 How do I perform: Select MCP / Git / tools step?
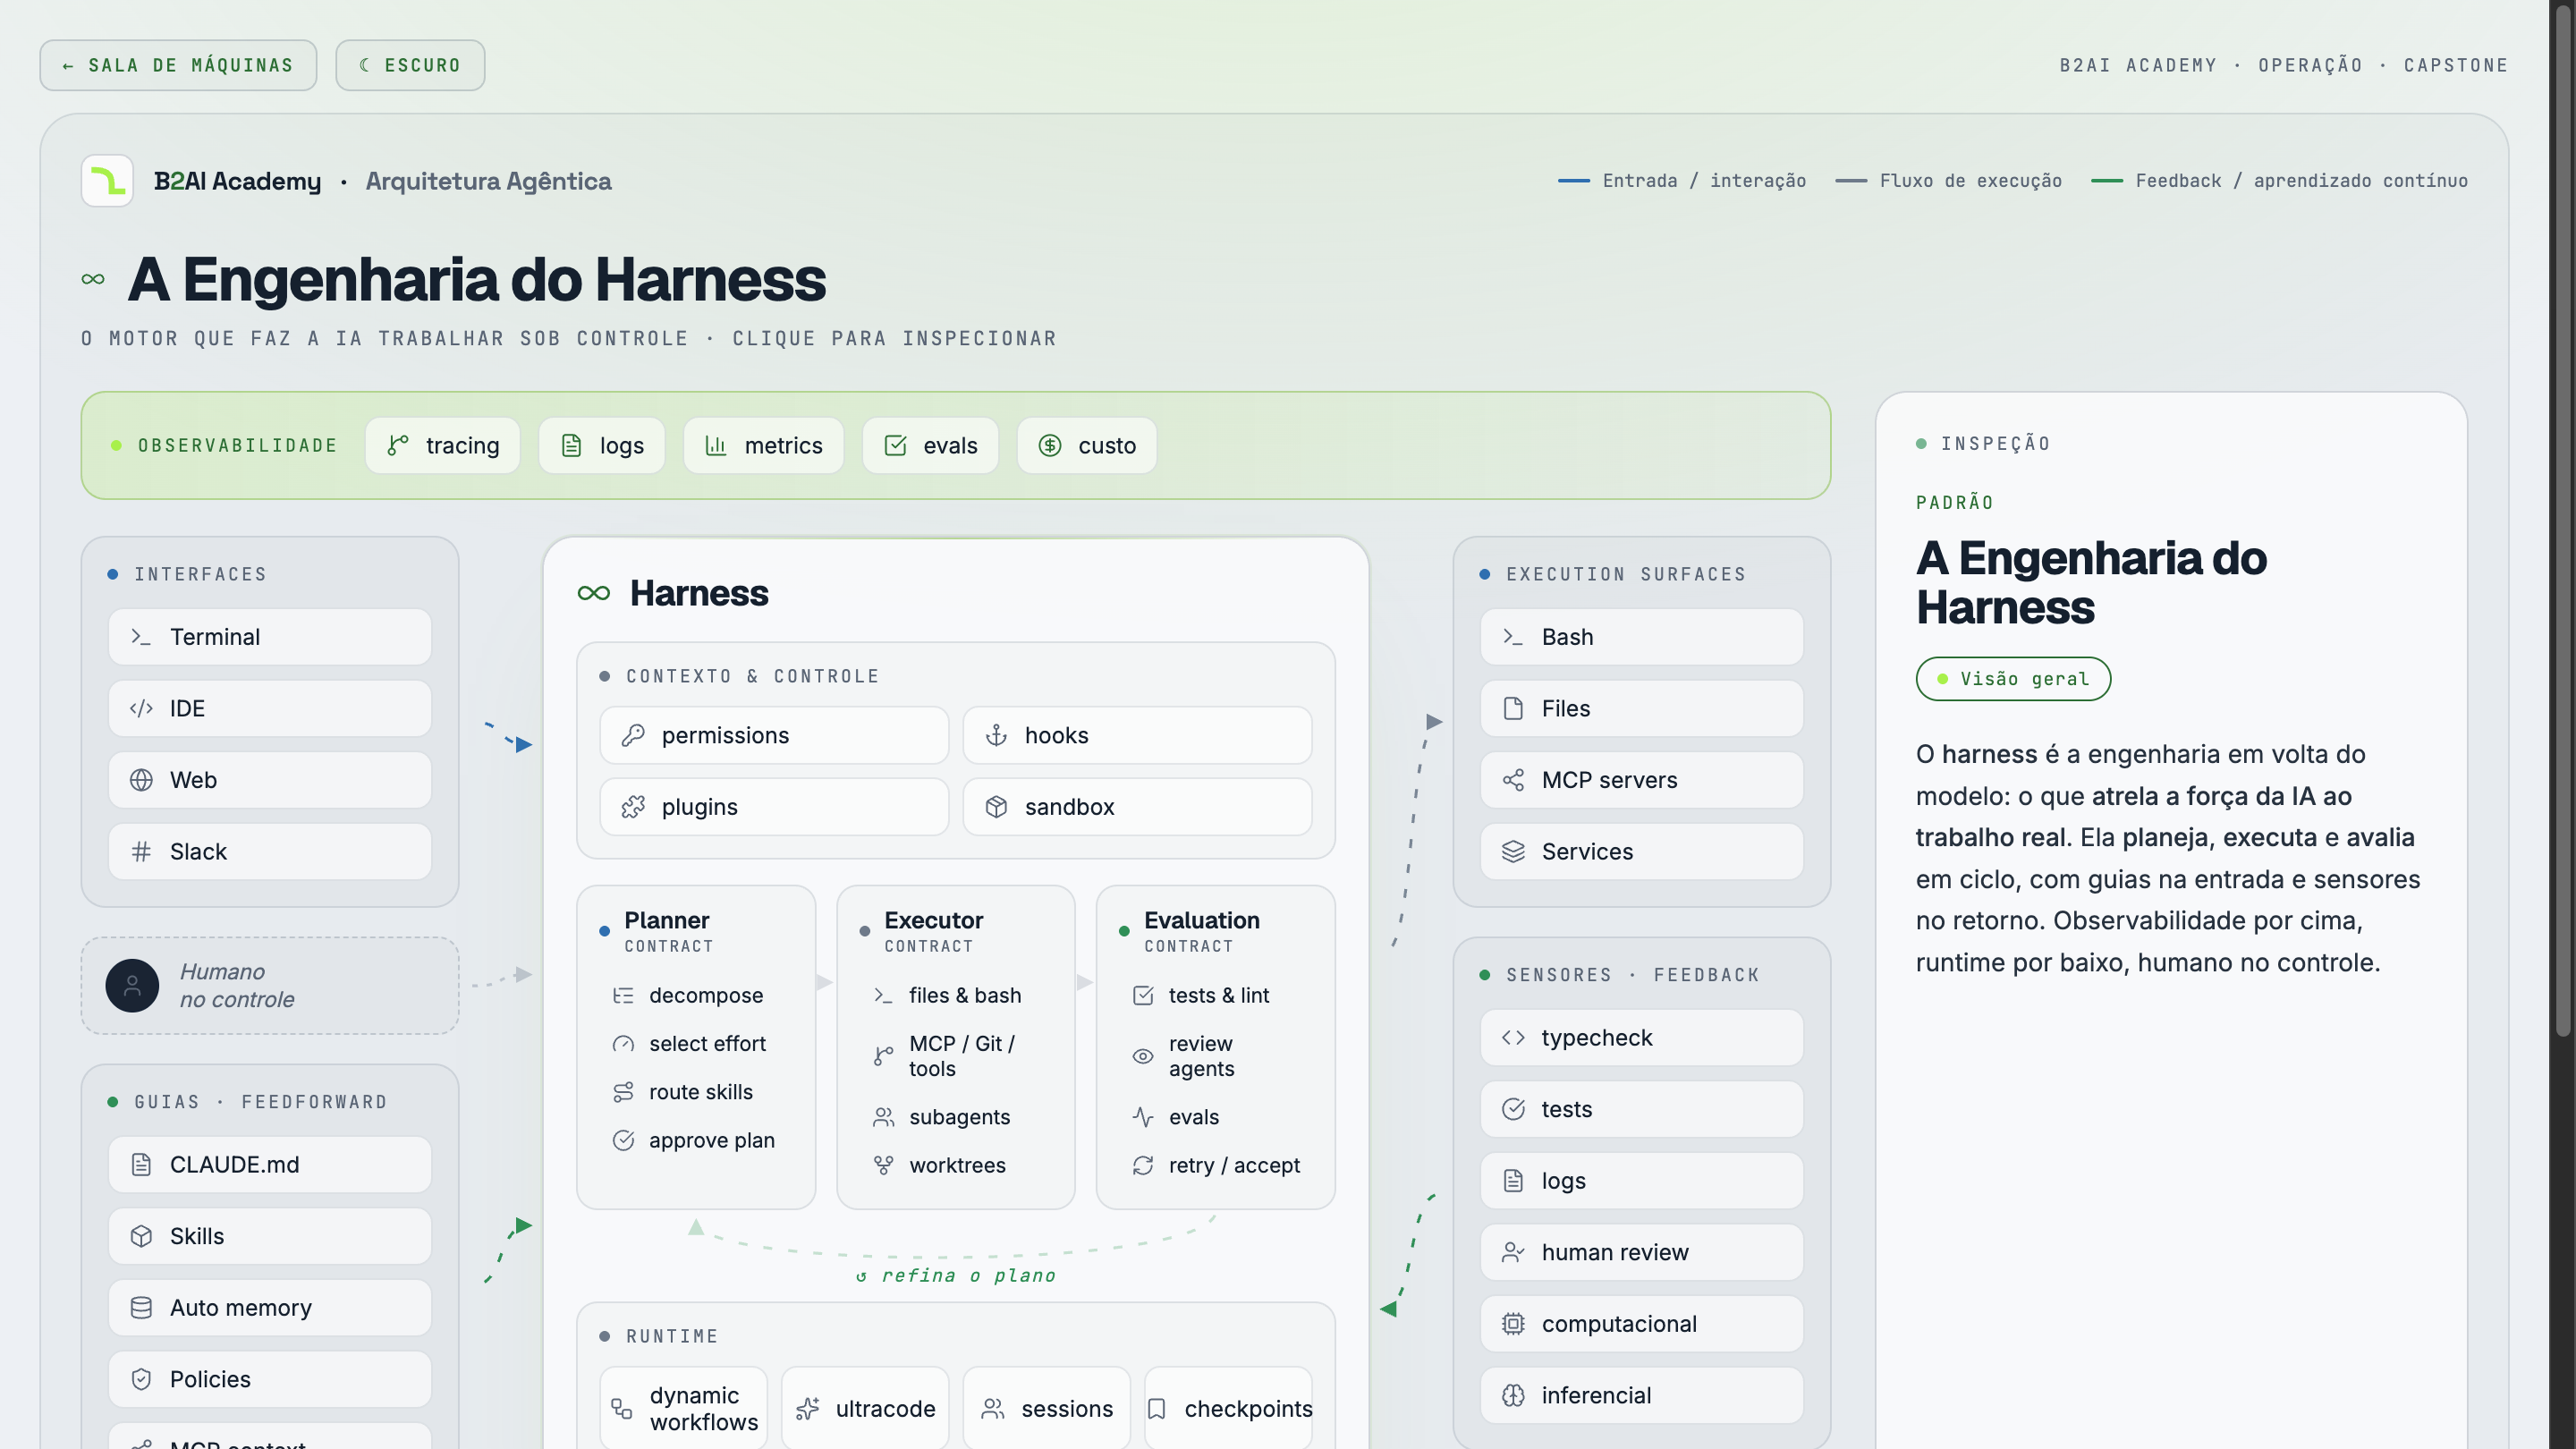[956, 1056]
